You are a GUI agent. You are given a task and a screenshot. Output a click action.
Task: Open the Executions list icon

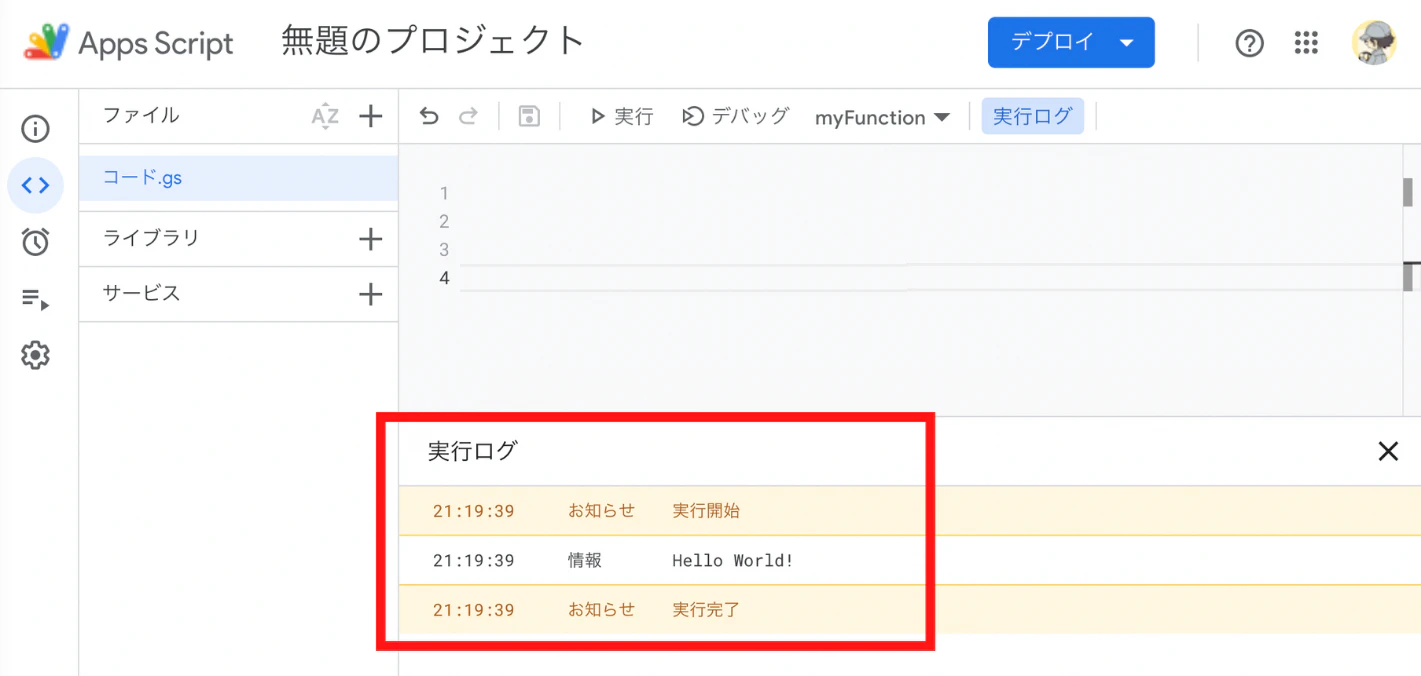click(x=35, y=298)
